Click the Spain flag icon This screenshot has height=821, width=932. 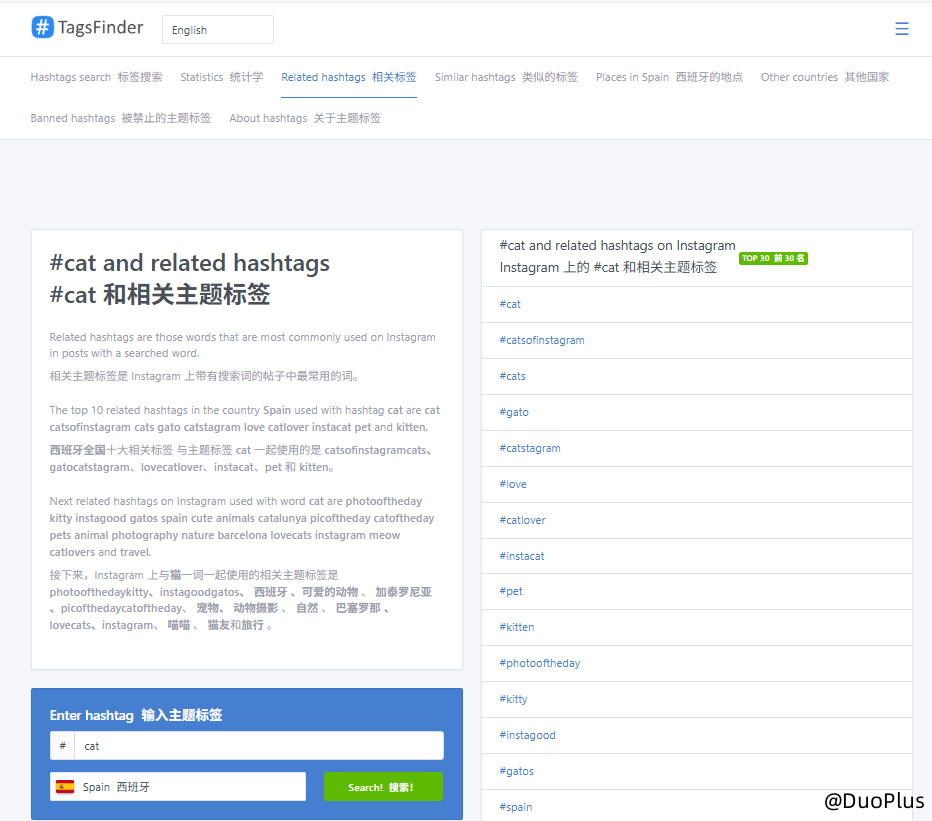coord(65,787)
